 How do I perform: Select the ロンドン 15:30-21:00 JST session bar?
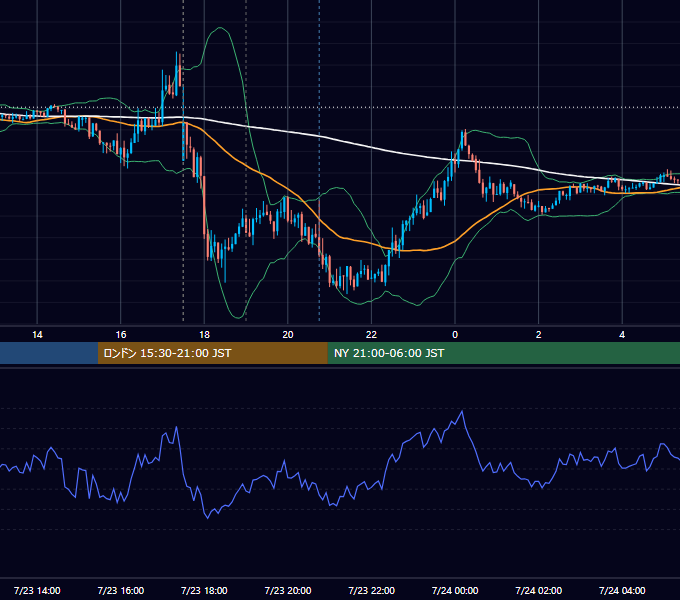pos(212,353)
